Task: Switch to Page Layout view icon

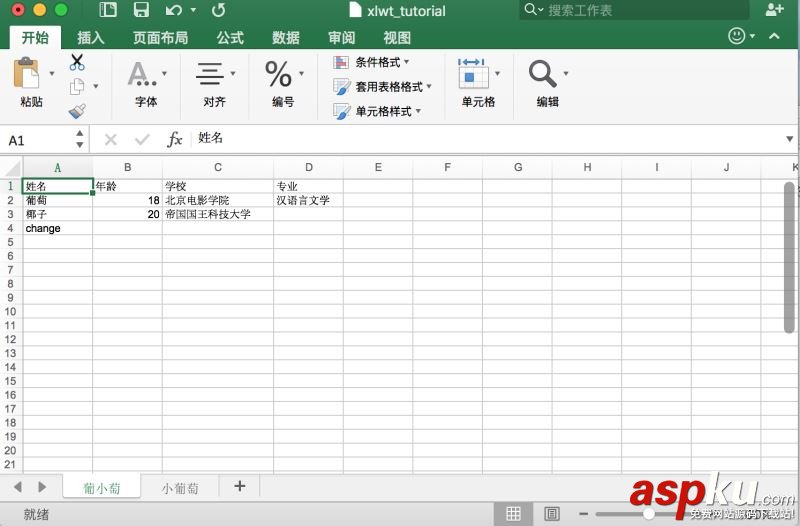Action: click(552, 513)
